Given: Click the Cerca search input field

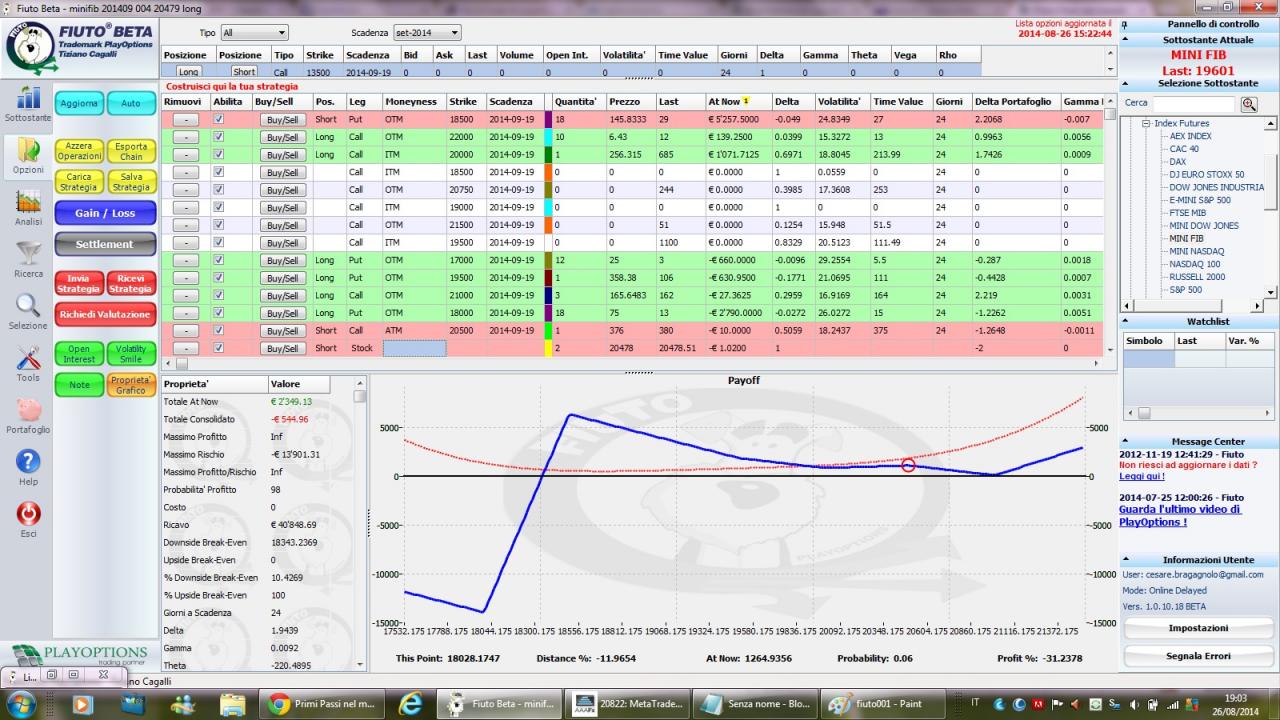Looking at the screenshot, I should click(x=1194, y=103).
